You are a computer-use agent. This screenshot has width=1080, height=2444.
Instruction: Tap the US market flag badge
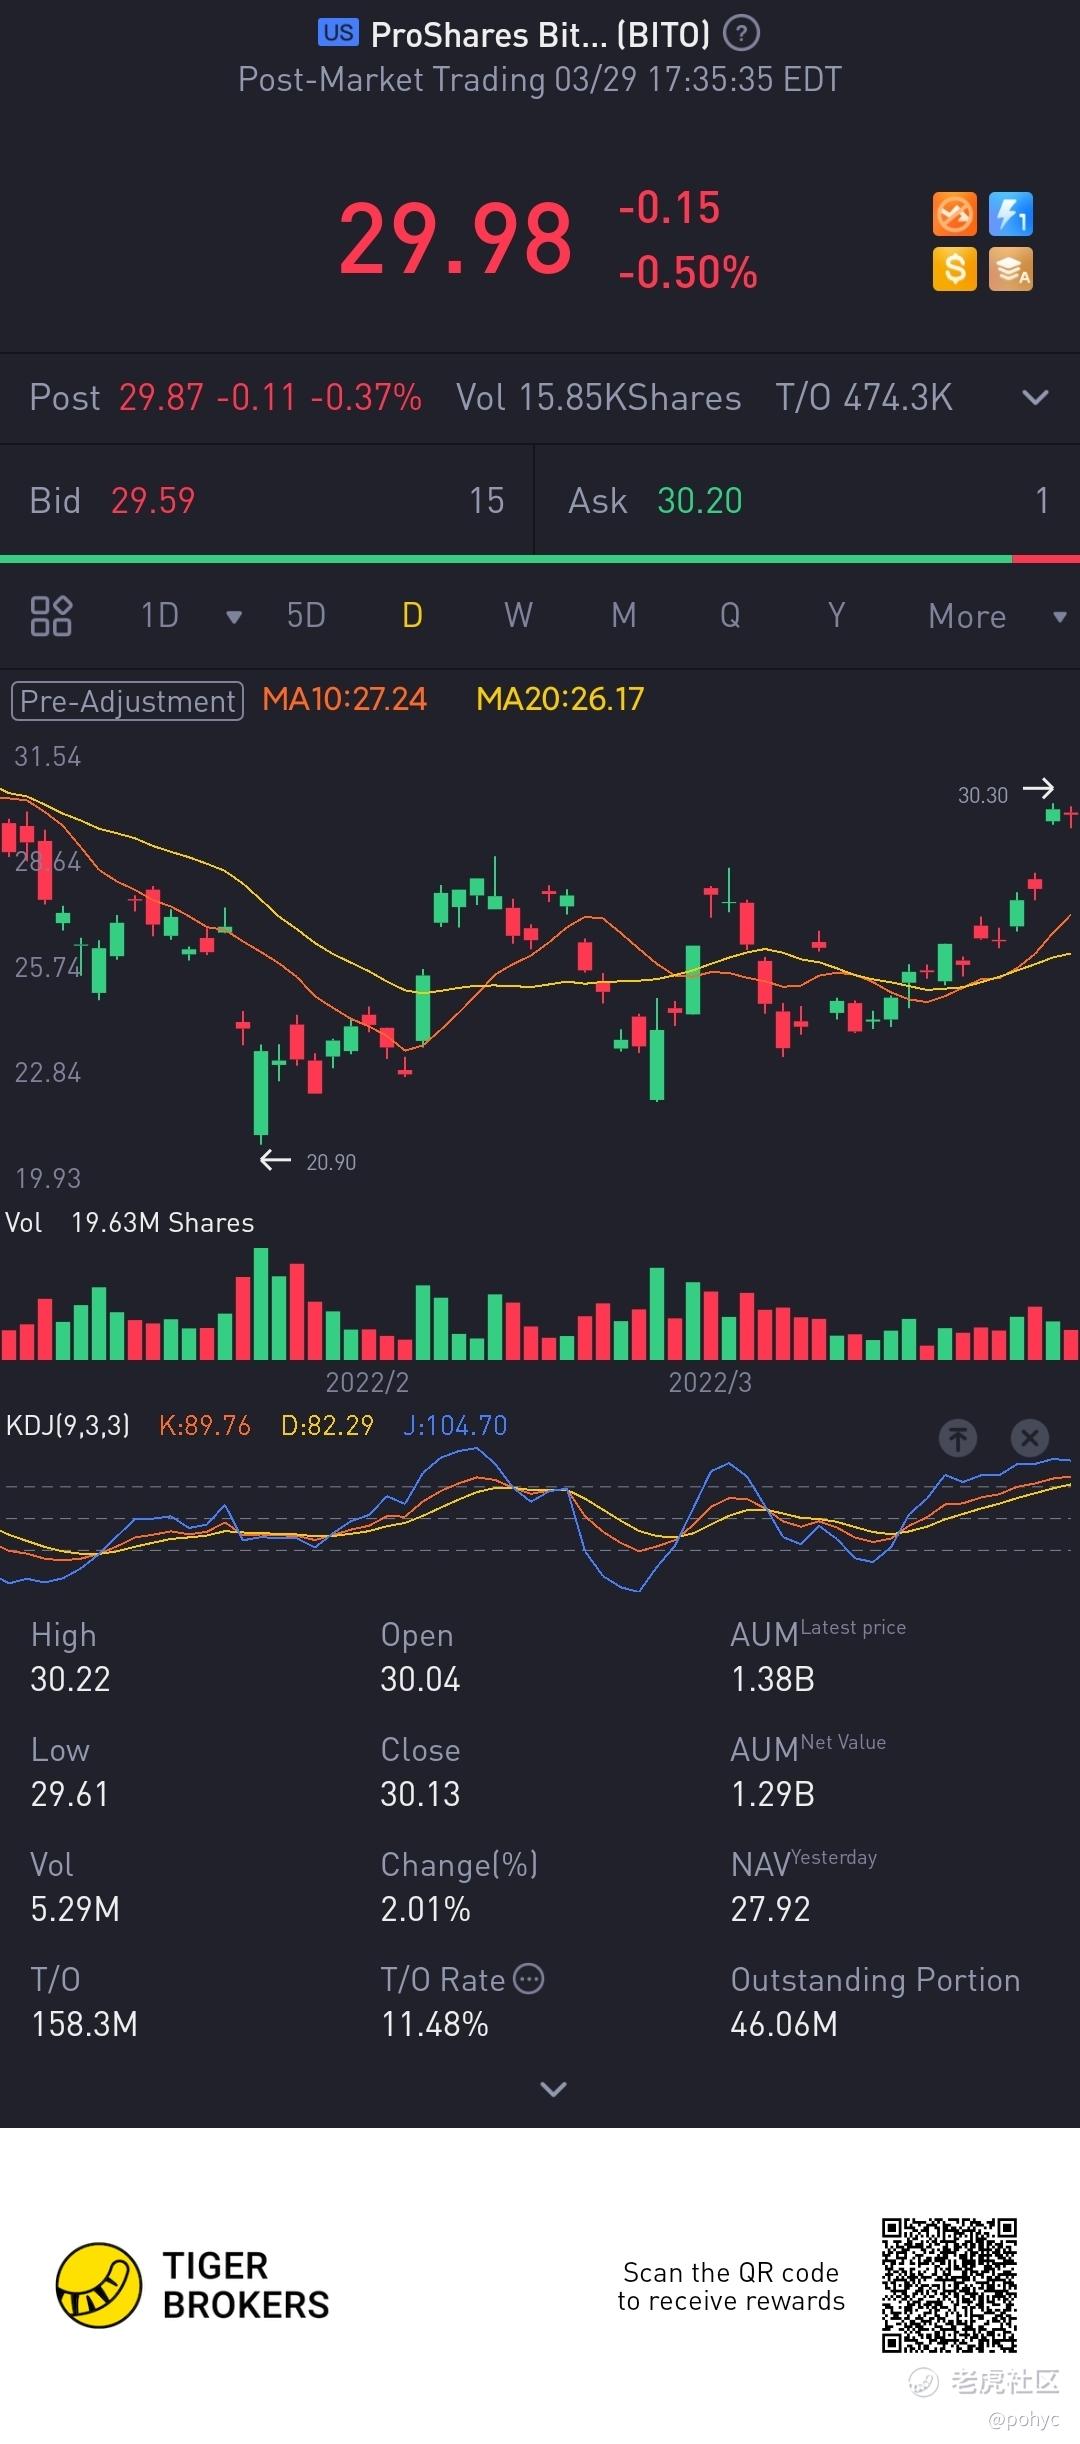(x=339, y=33)
